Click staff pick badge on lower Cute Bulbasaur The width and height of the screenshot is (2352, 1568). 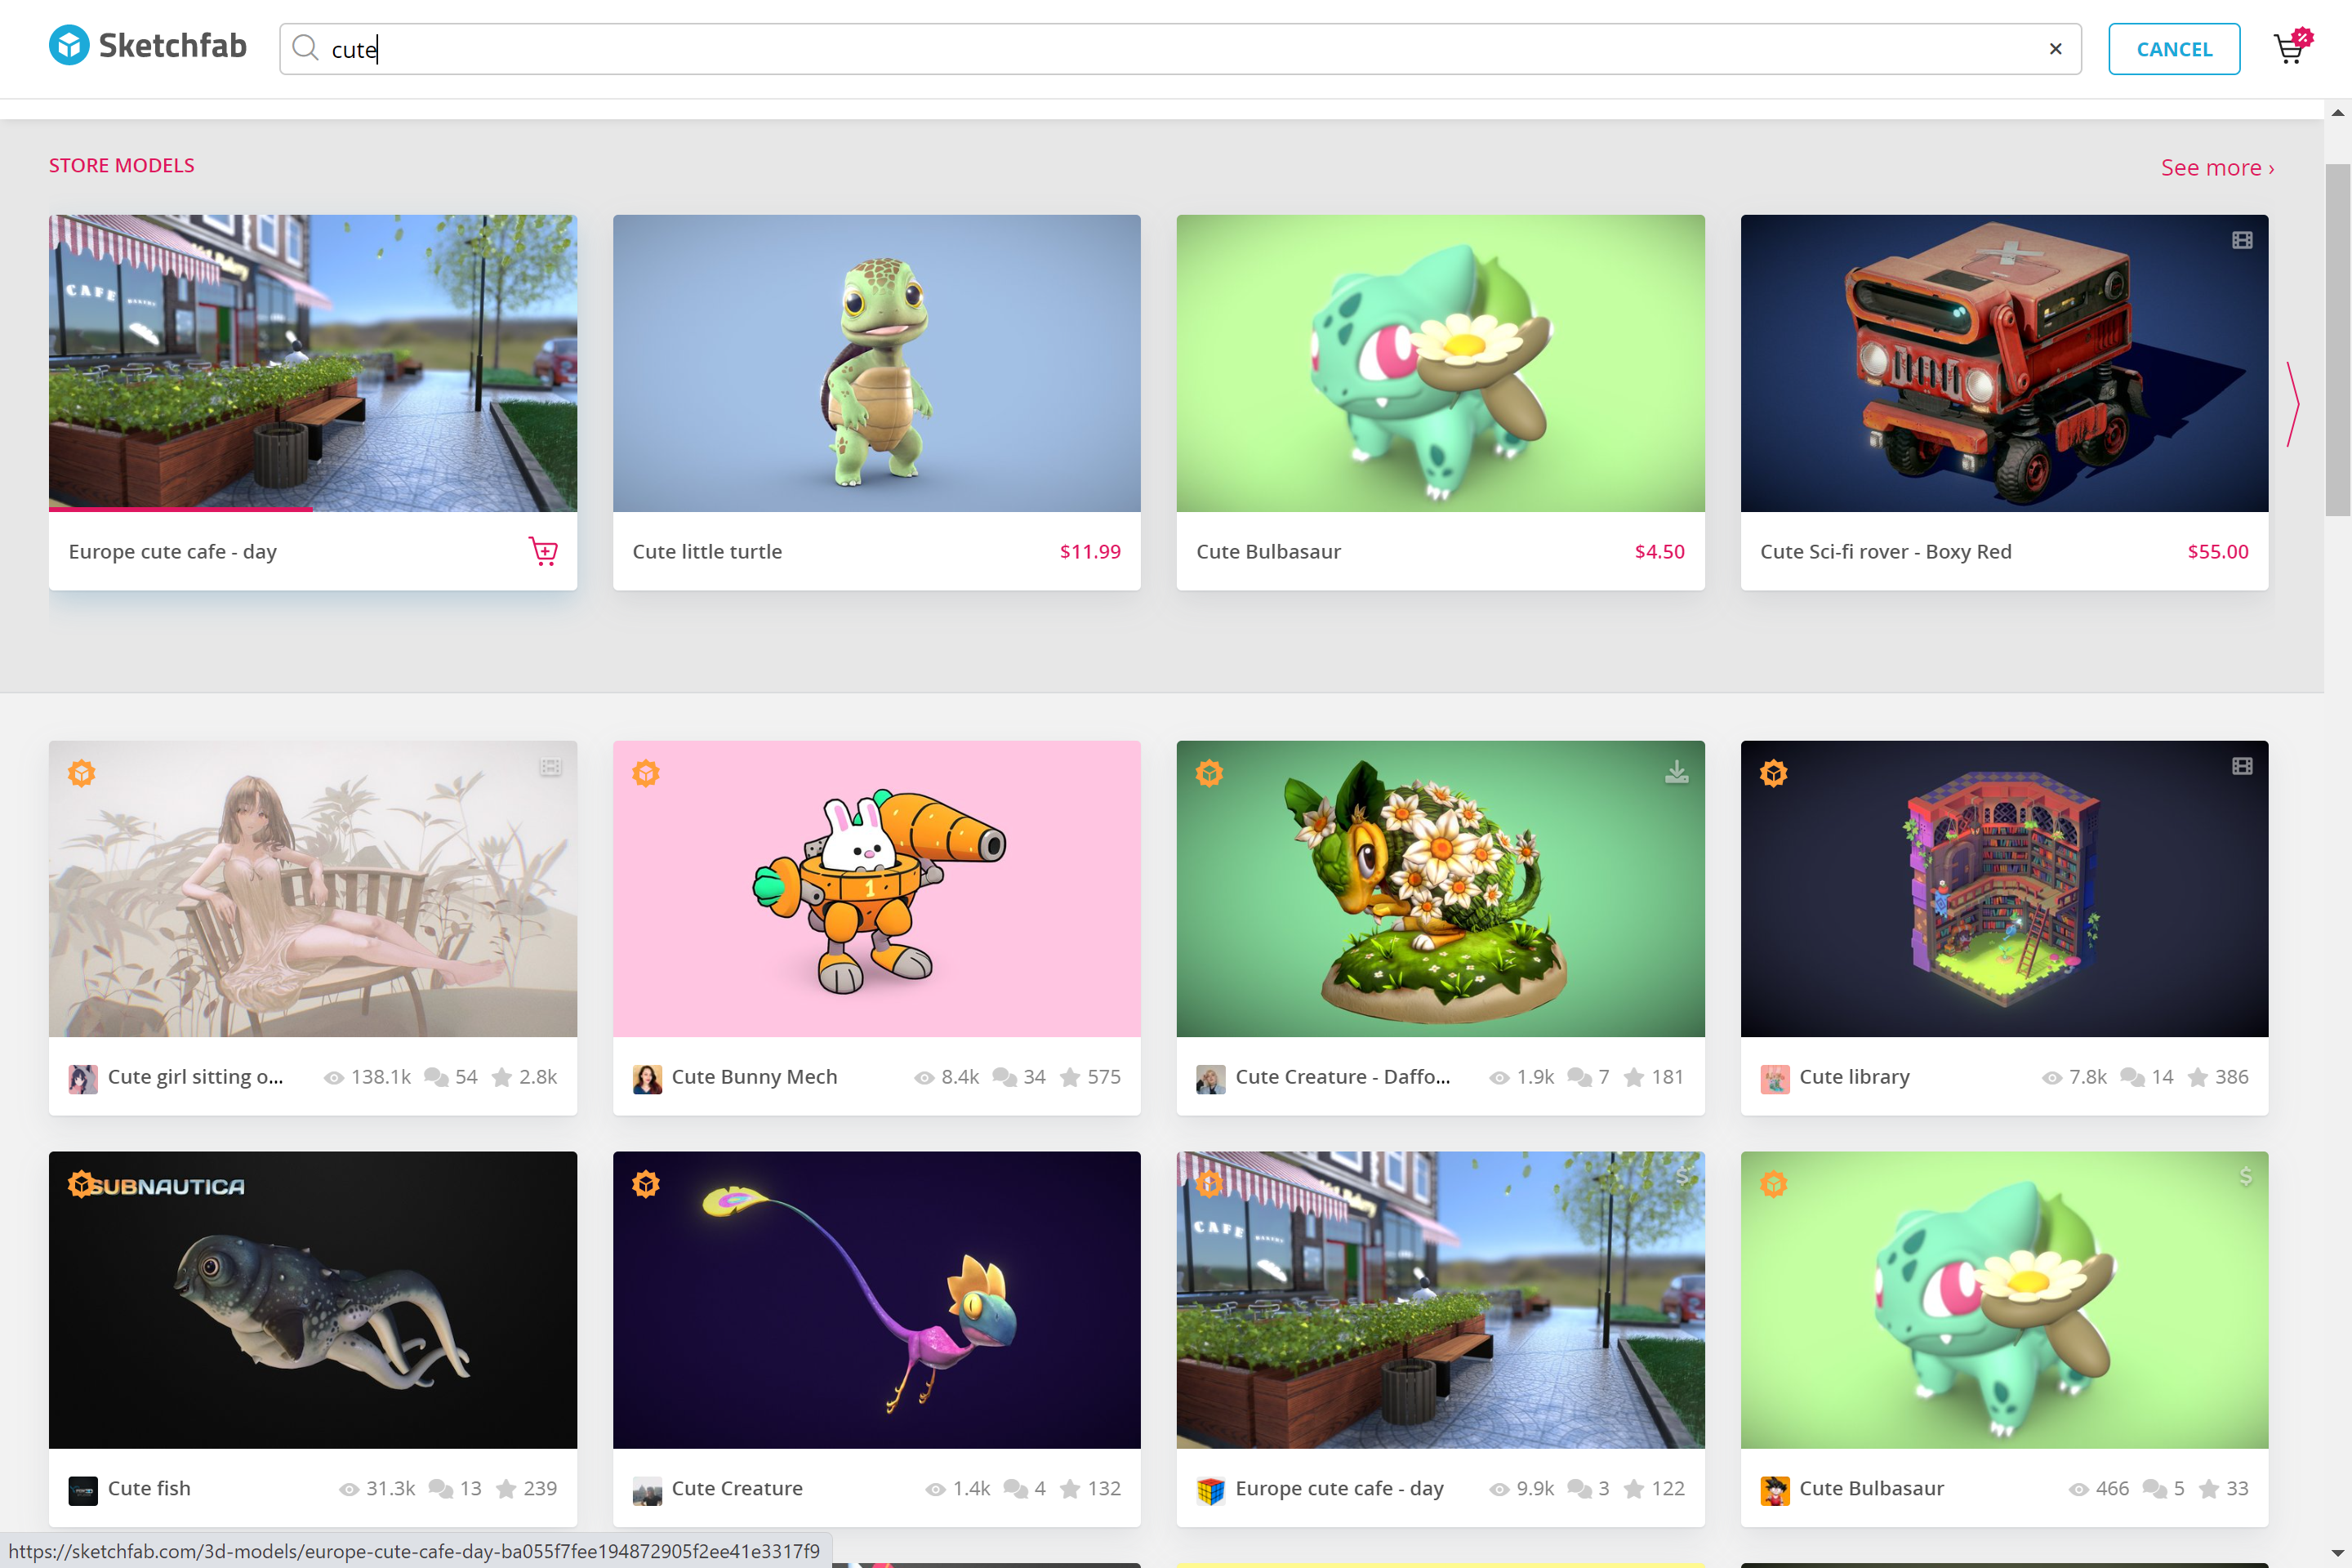pyautogui.click(x=1774, y=1184)
